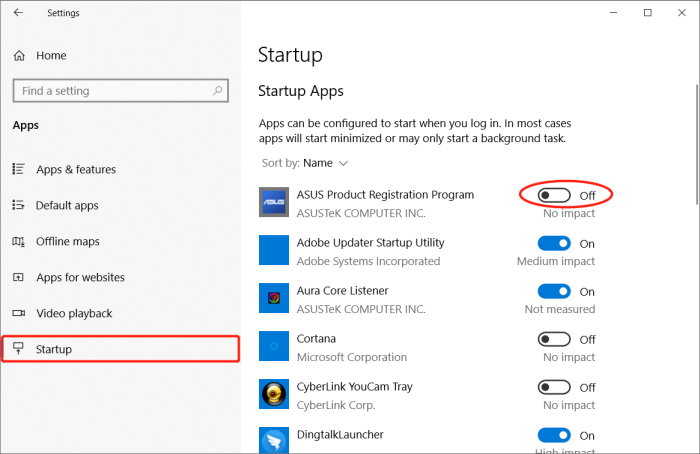700x454 pixels.
Task: Enable ASUS Product Registration Program startup
Action: tap(554, 195)
